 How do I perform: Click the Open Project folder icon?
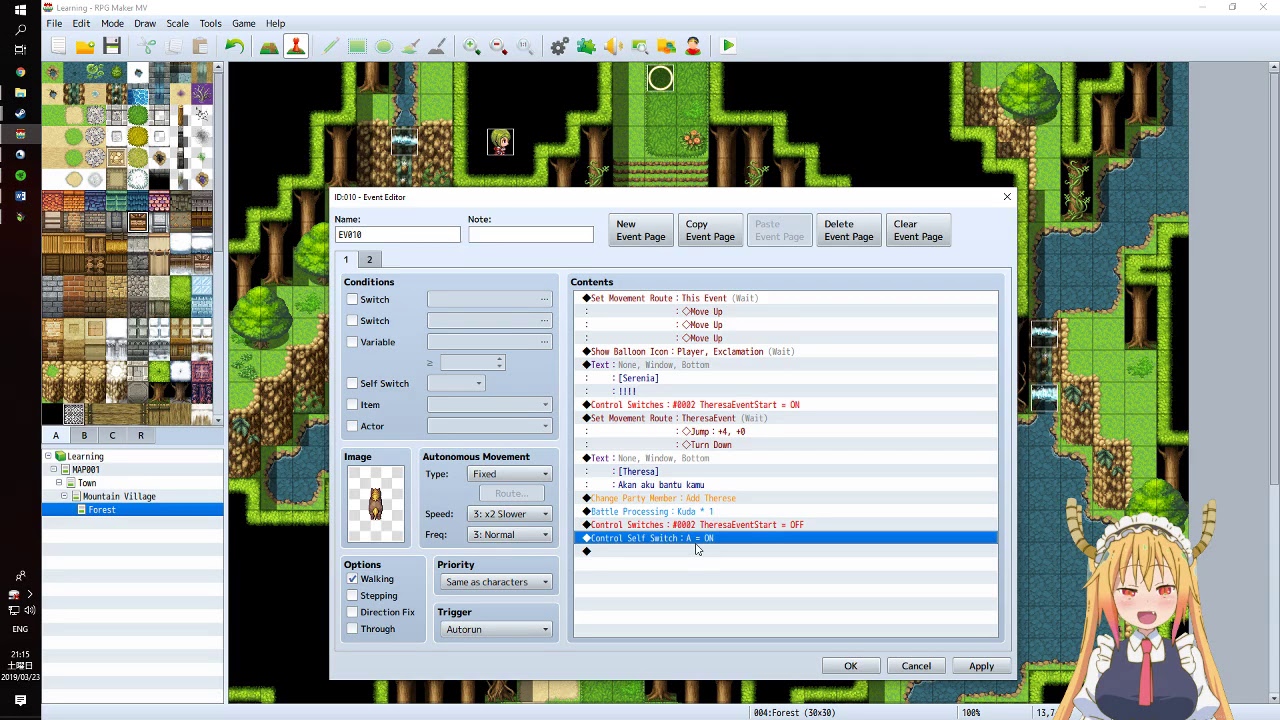(x=85, y=46)
